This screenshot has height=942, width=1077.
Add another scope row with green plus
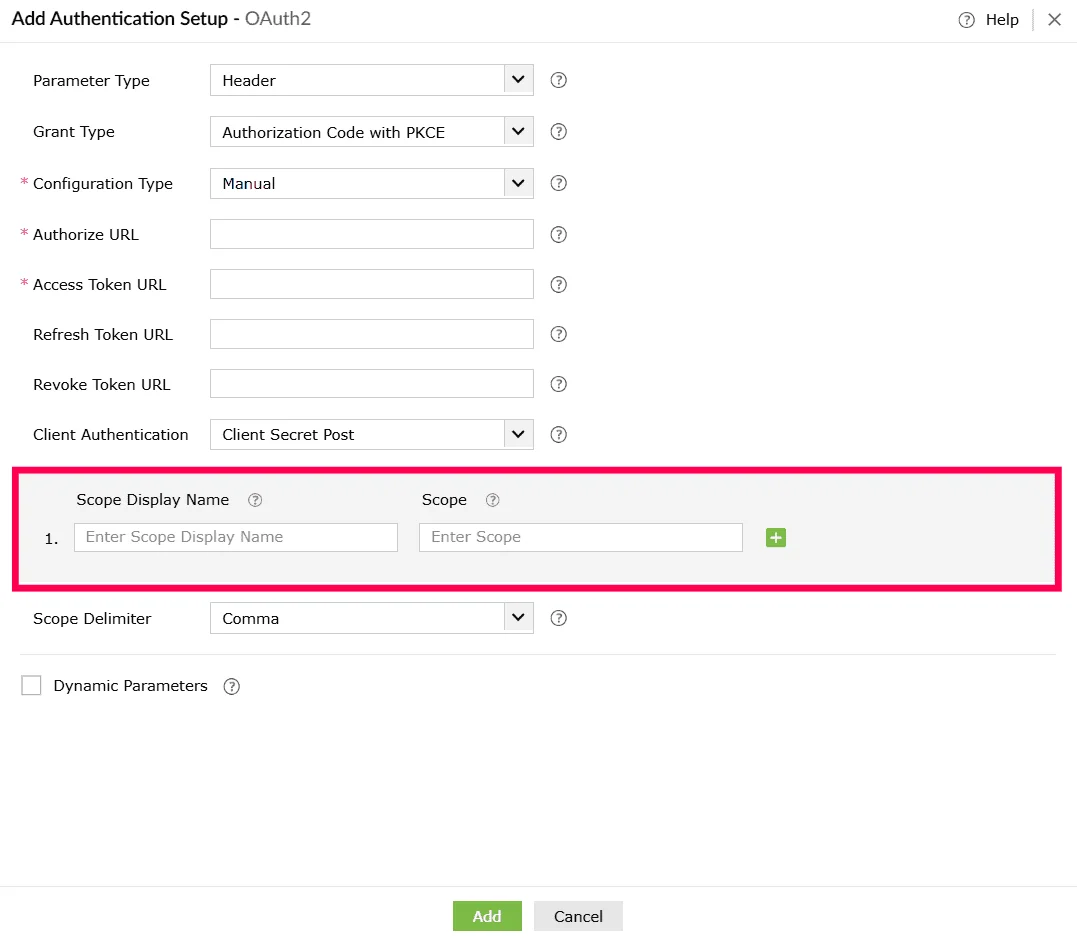(775, 538)
